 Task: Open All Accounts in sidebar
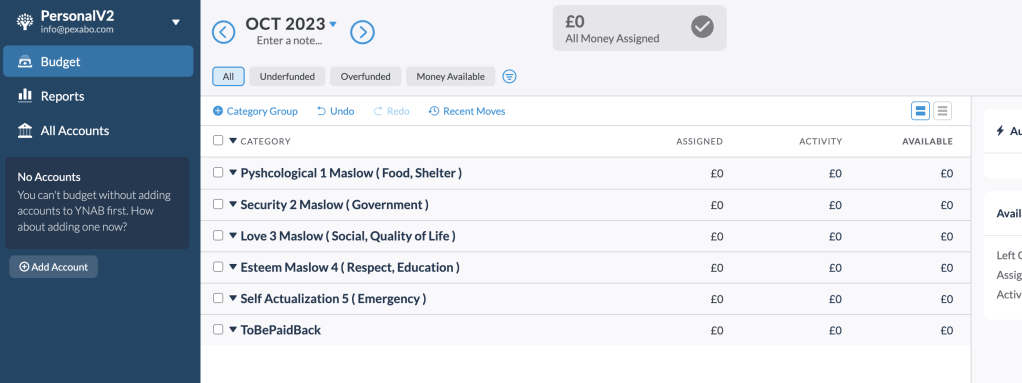pyautogui.click(x=98, y=130)
